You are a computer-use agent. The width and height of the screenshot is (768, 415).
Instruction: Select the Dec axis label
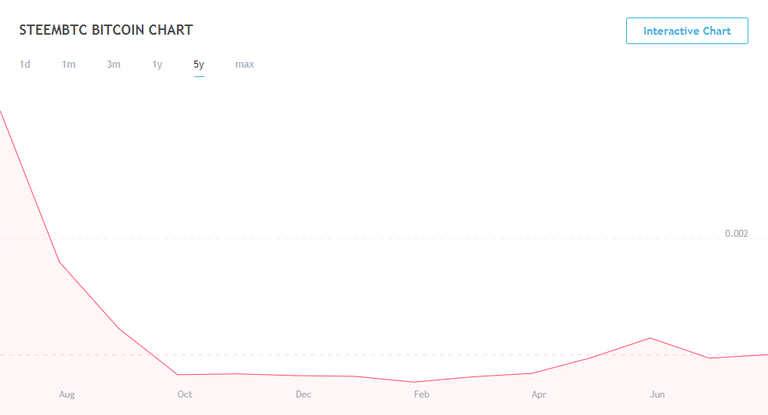[303, 394]
